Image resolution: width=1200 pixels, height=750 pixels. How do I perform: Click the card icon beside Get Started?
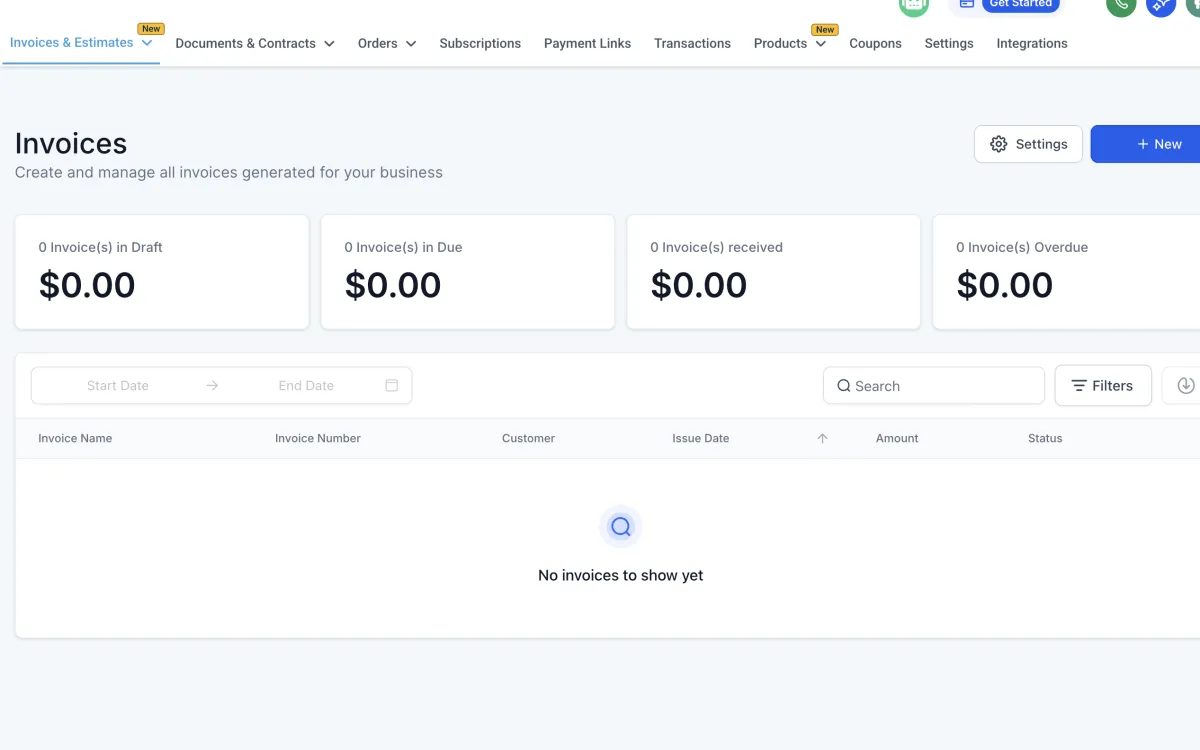966,4
